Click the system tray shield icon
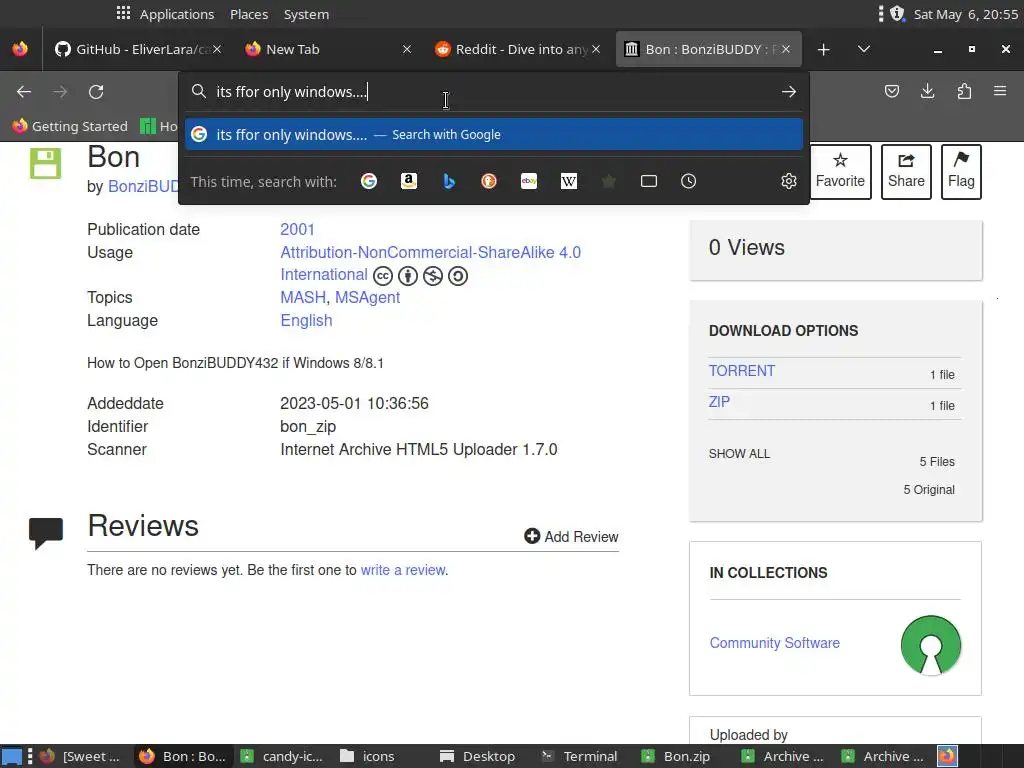The height and width of the screenshot is (768, 1024). [x=897, y=13]
